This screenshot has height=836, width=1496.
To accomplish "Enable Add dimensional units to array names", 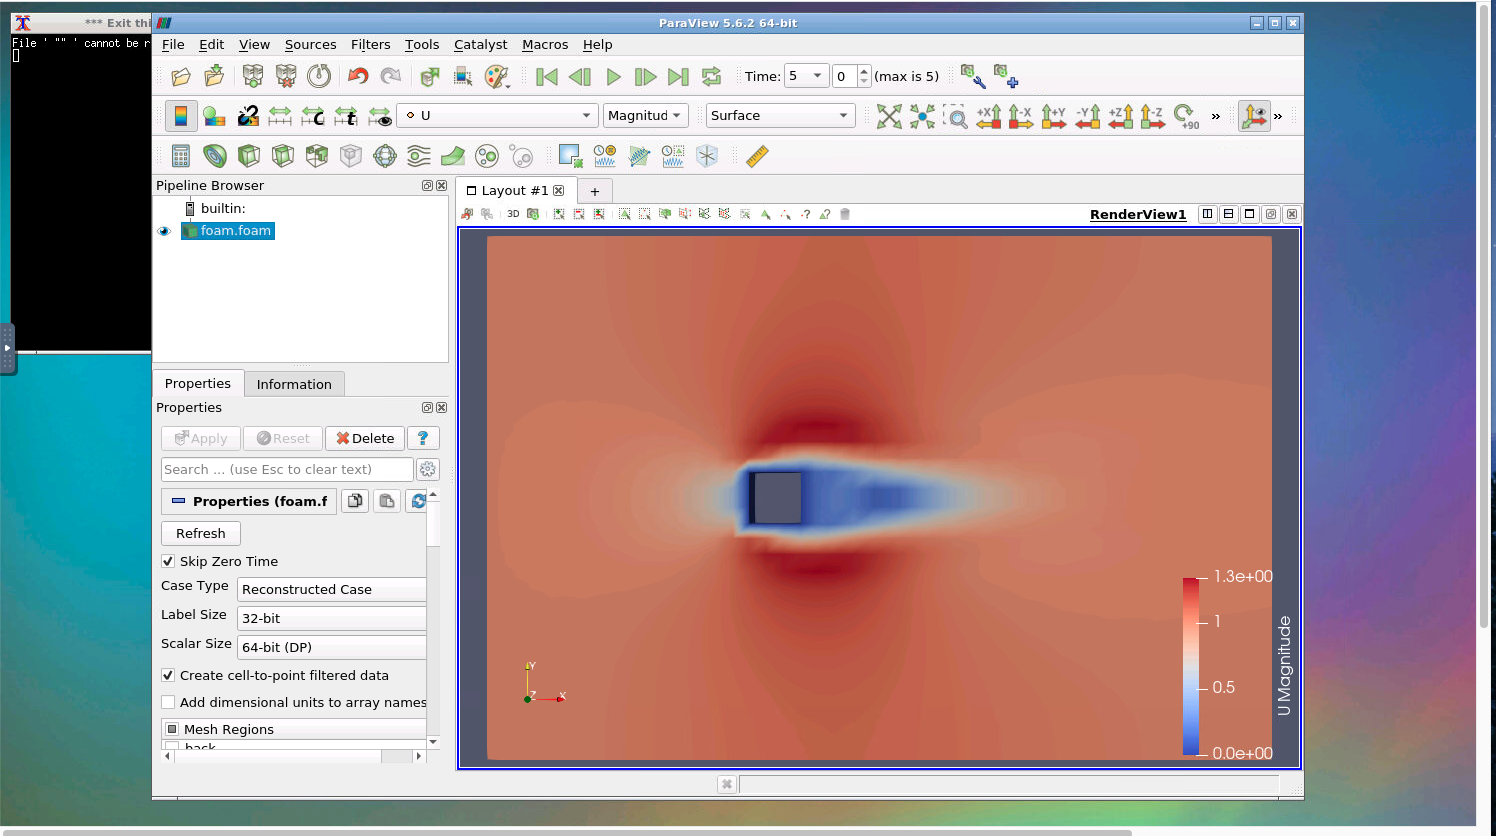I will coord(168,703).
